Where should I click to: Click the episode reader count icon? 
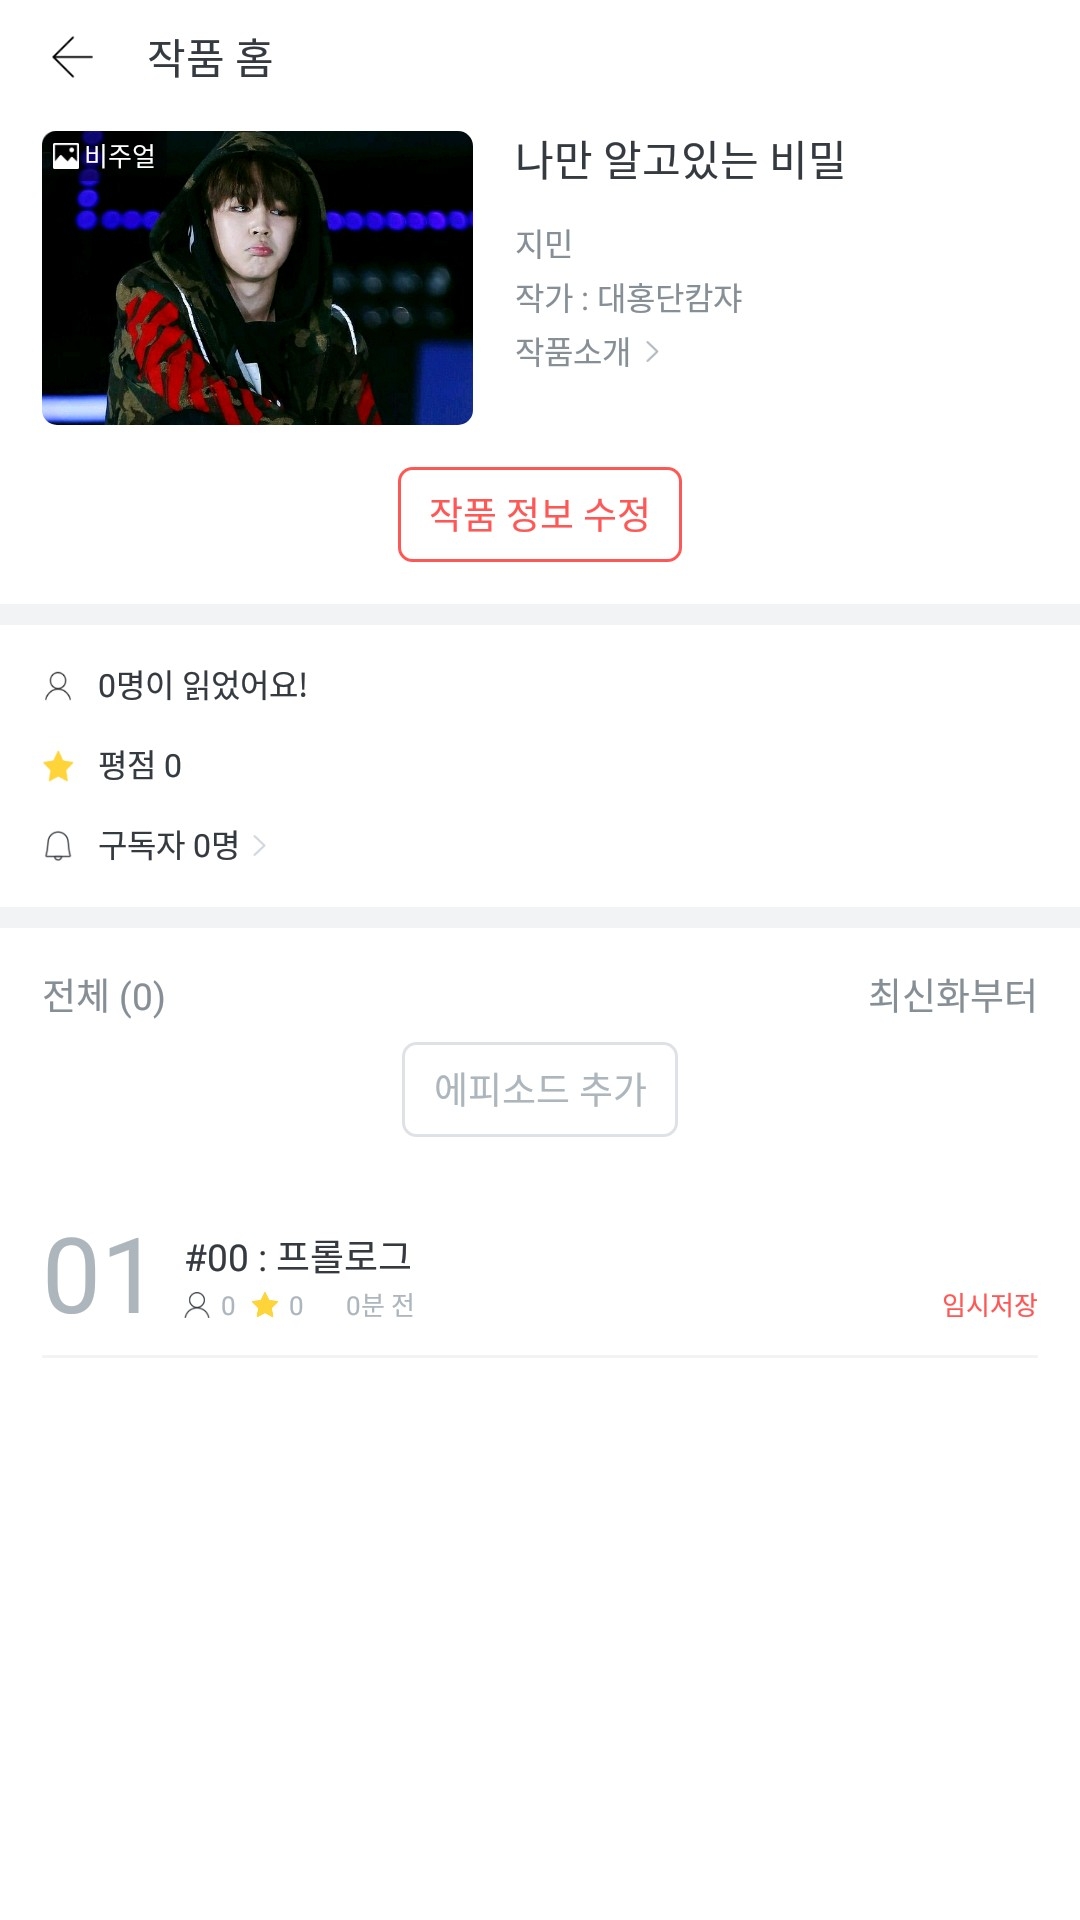point(197,1305)
